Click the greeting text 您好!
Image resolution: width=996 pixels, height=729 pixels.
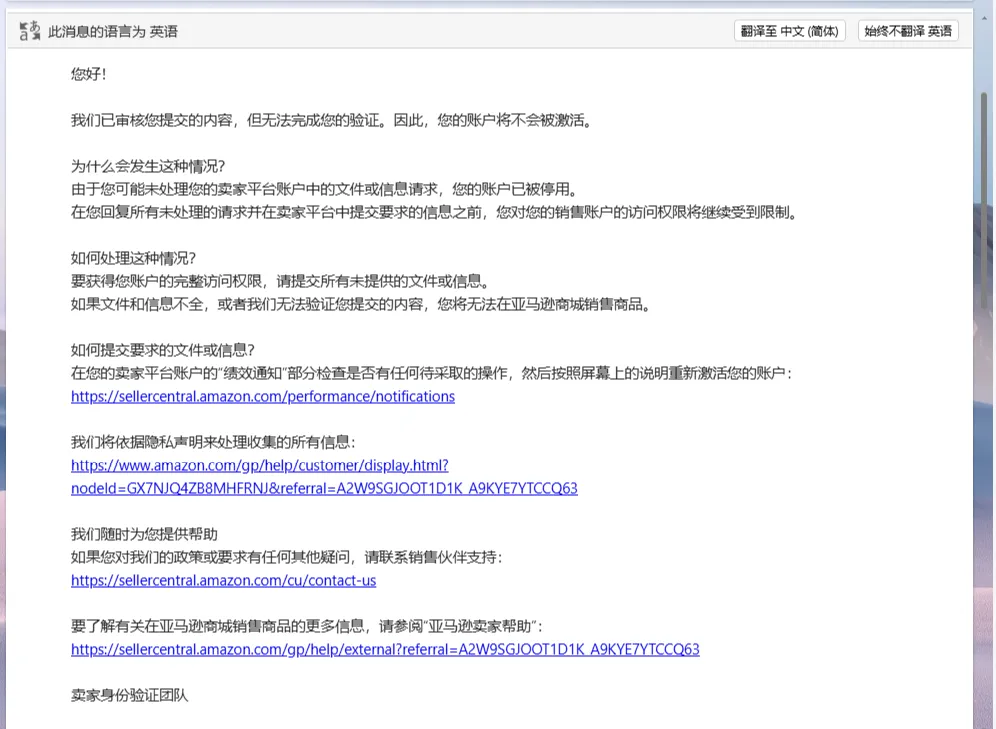[88, 74]
